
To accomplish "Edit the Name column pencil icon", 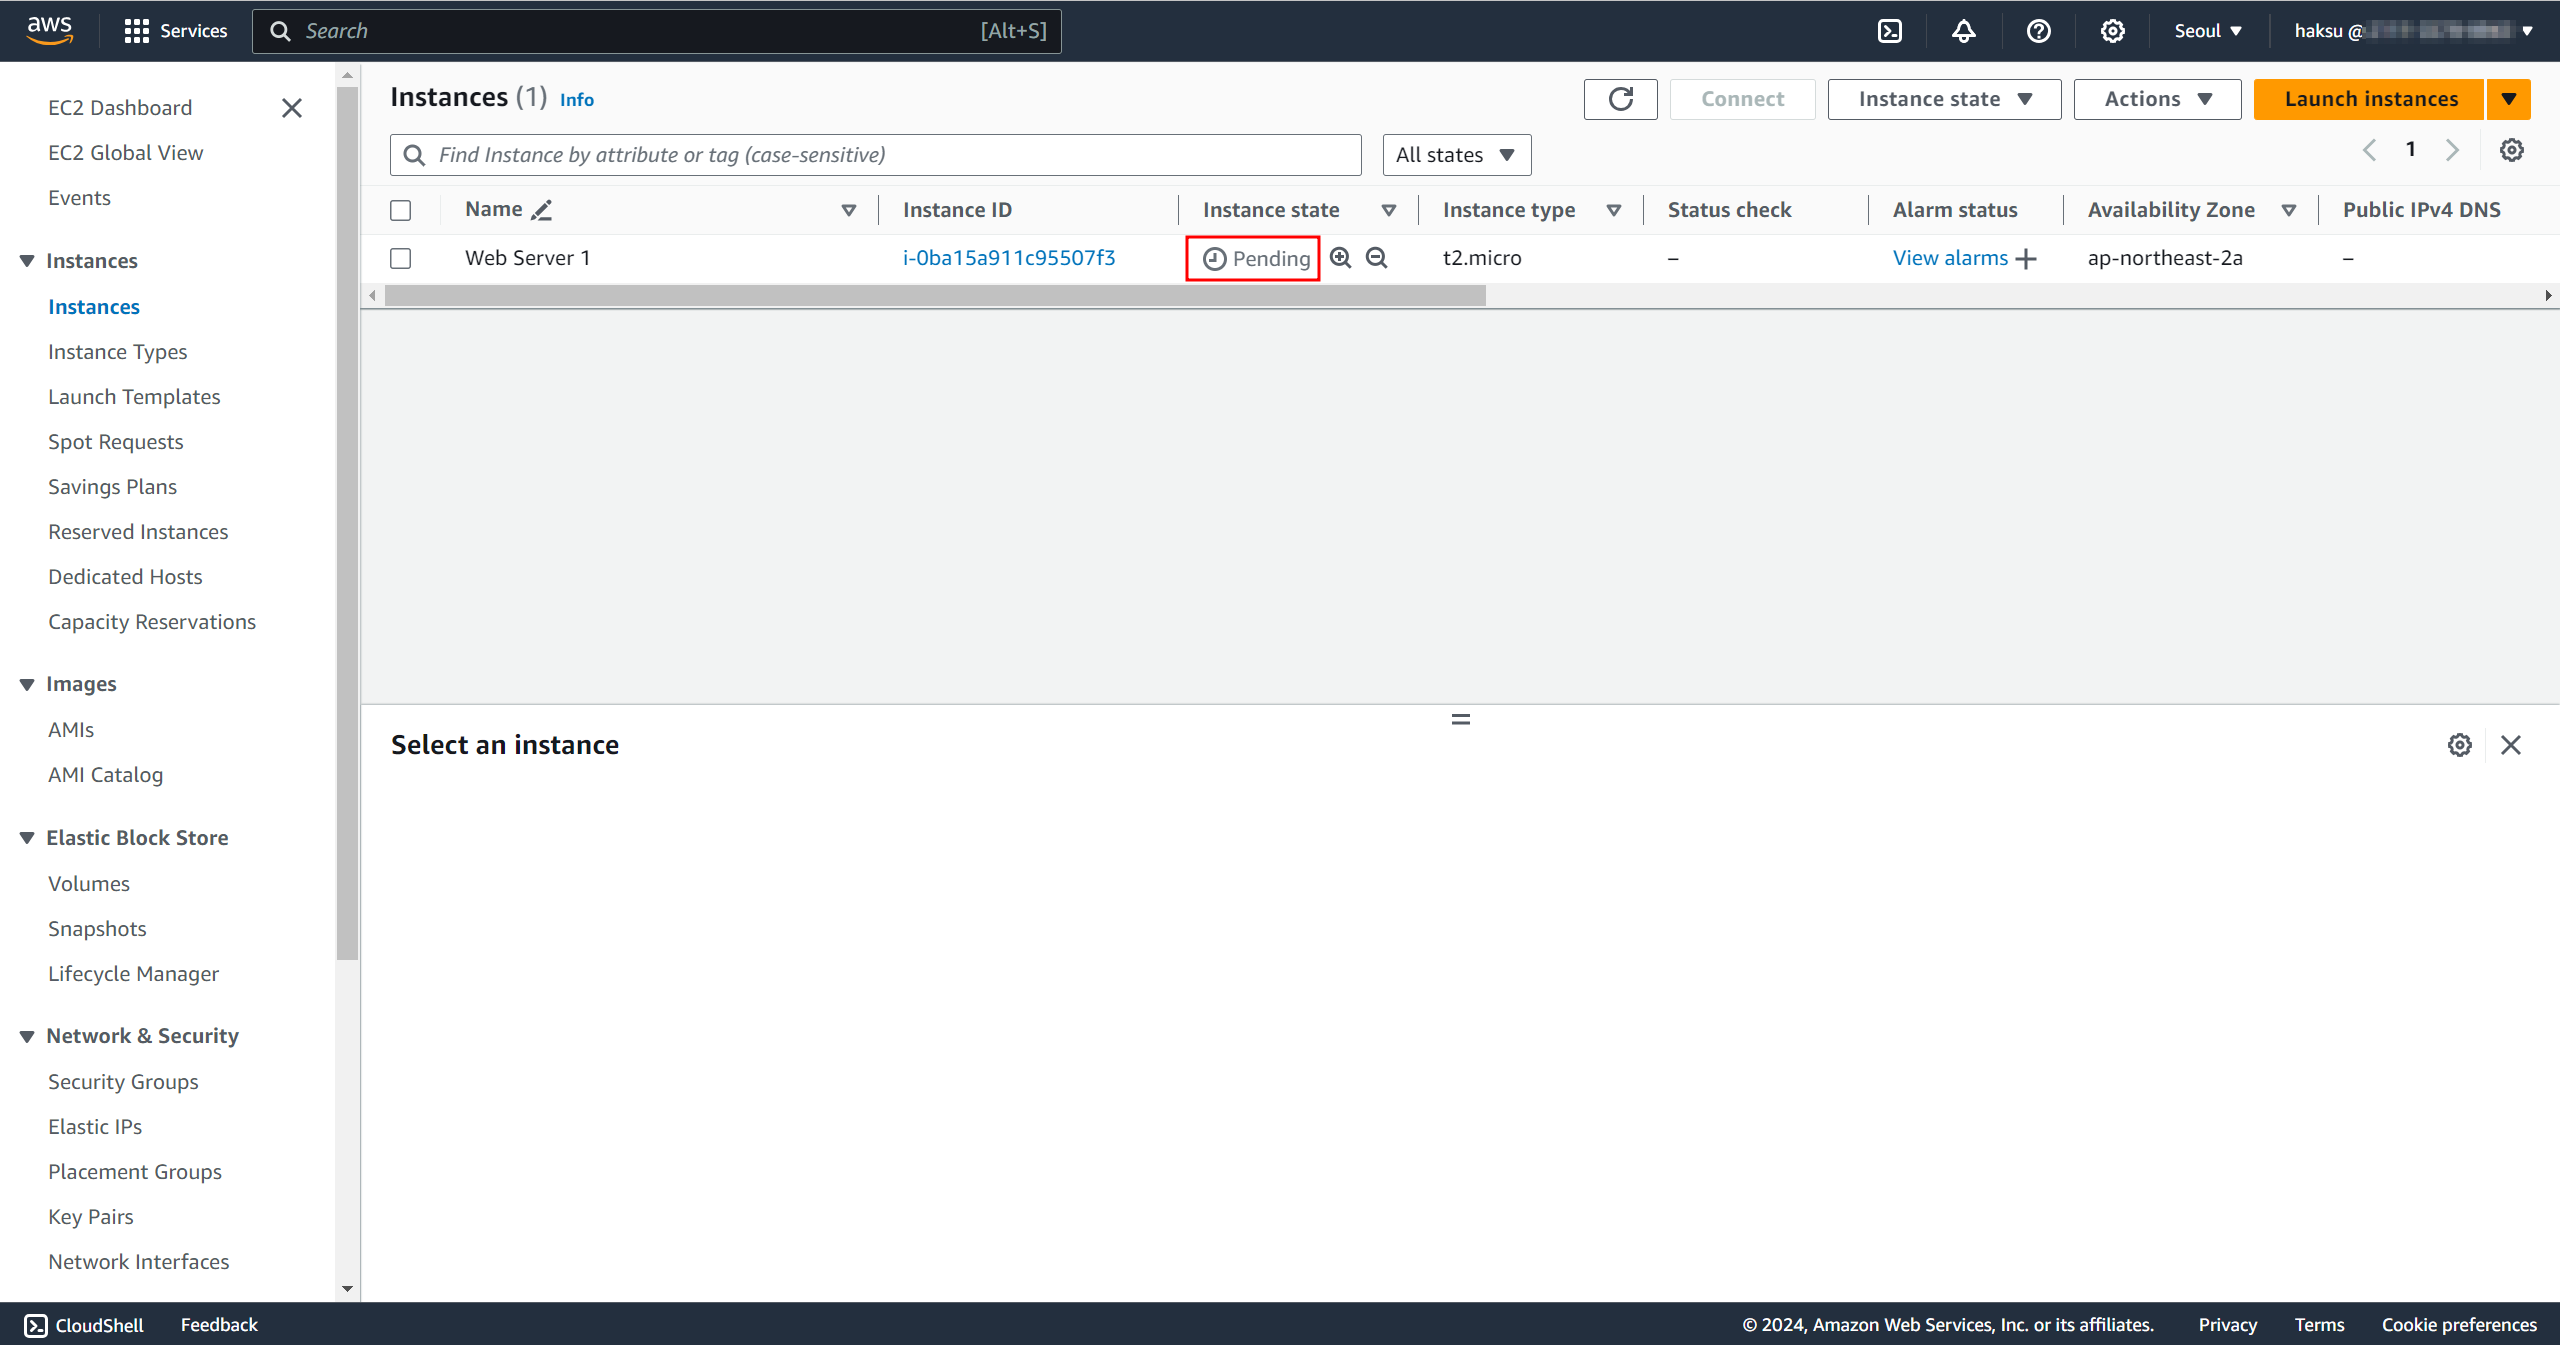I will click(x=542, y=210).
